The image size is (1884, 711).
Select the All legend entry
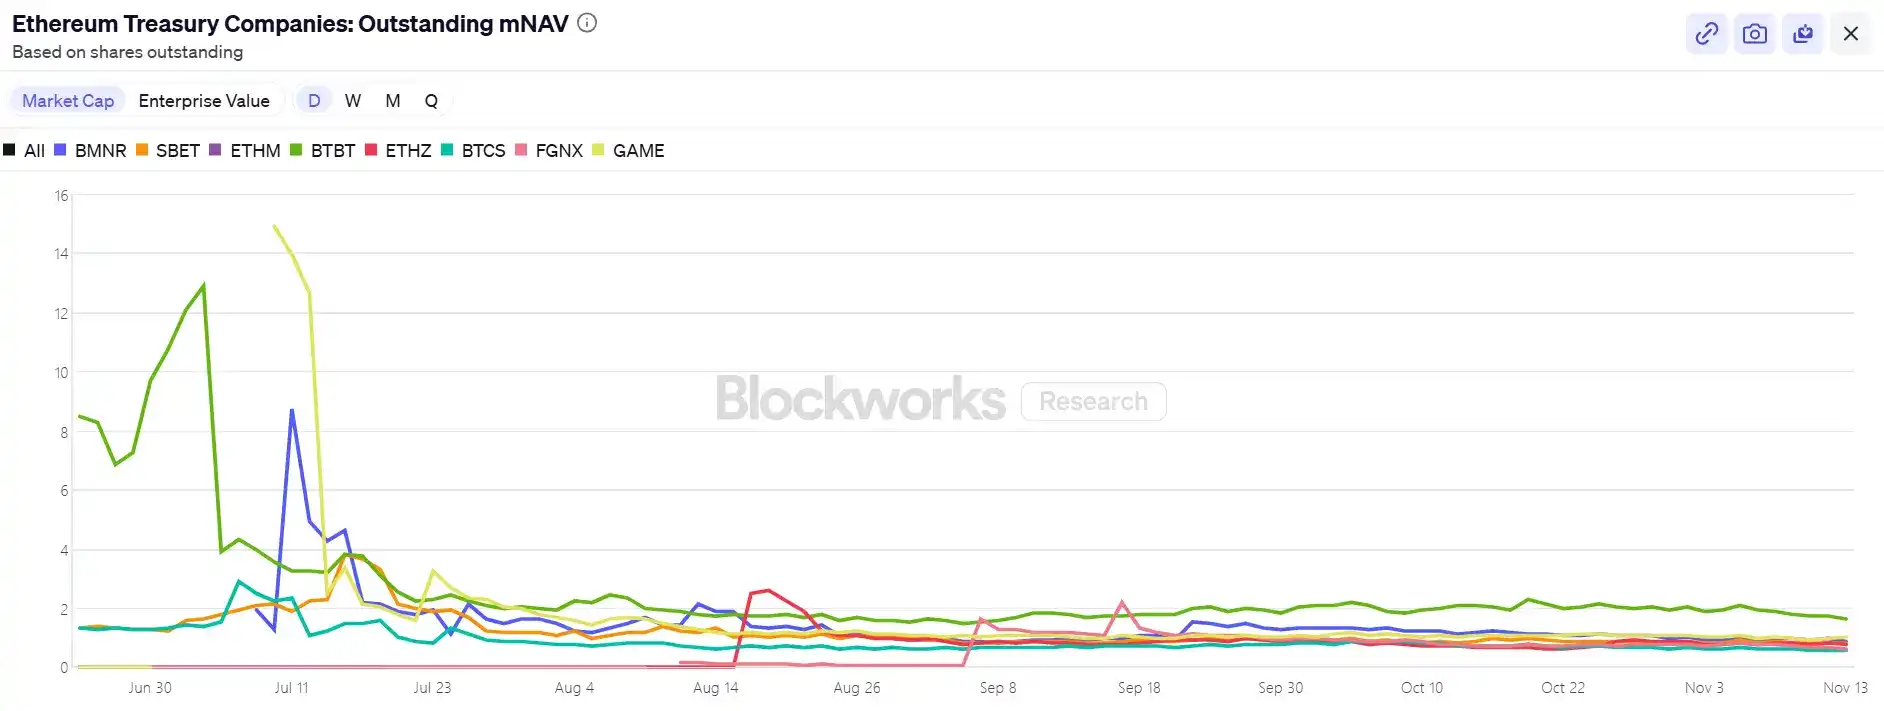click(x=34, y=150)
